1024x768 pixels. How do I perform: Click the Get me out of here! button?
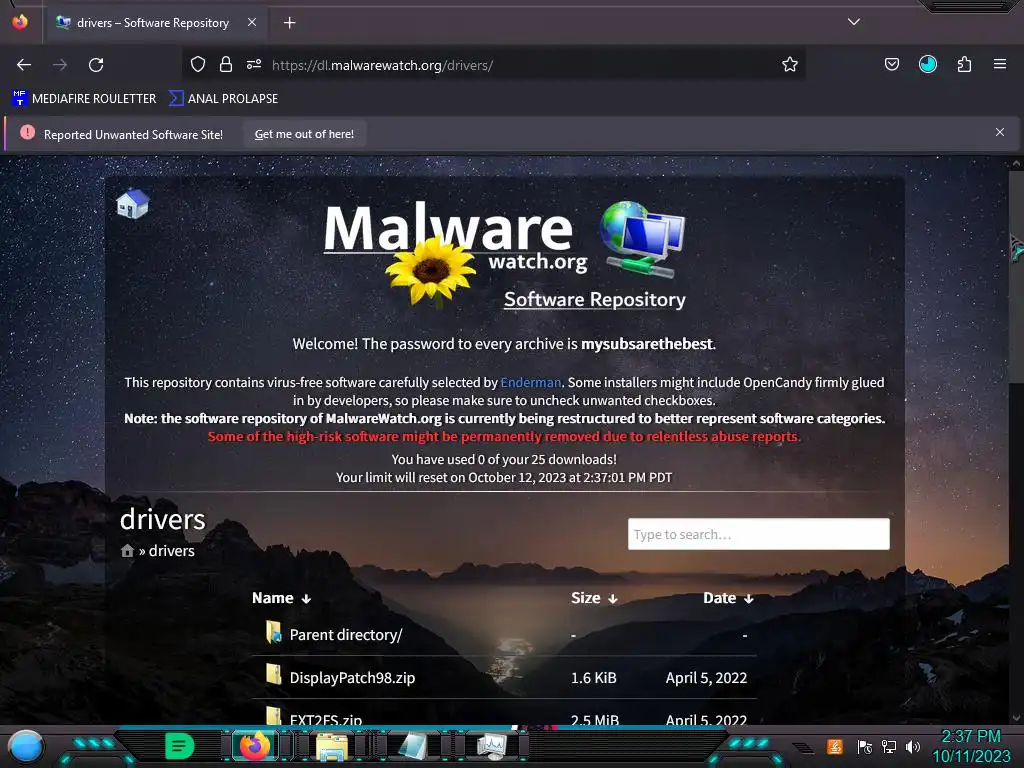(304, 134)
